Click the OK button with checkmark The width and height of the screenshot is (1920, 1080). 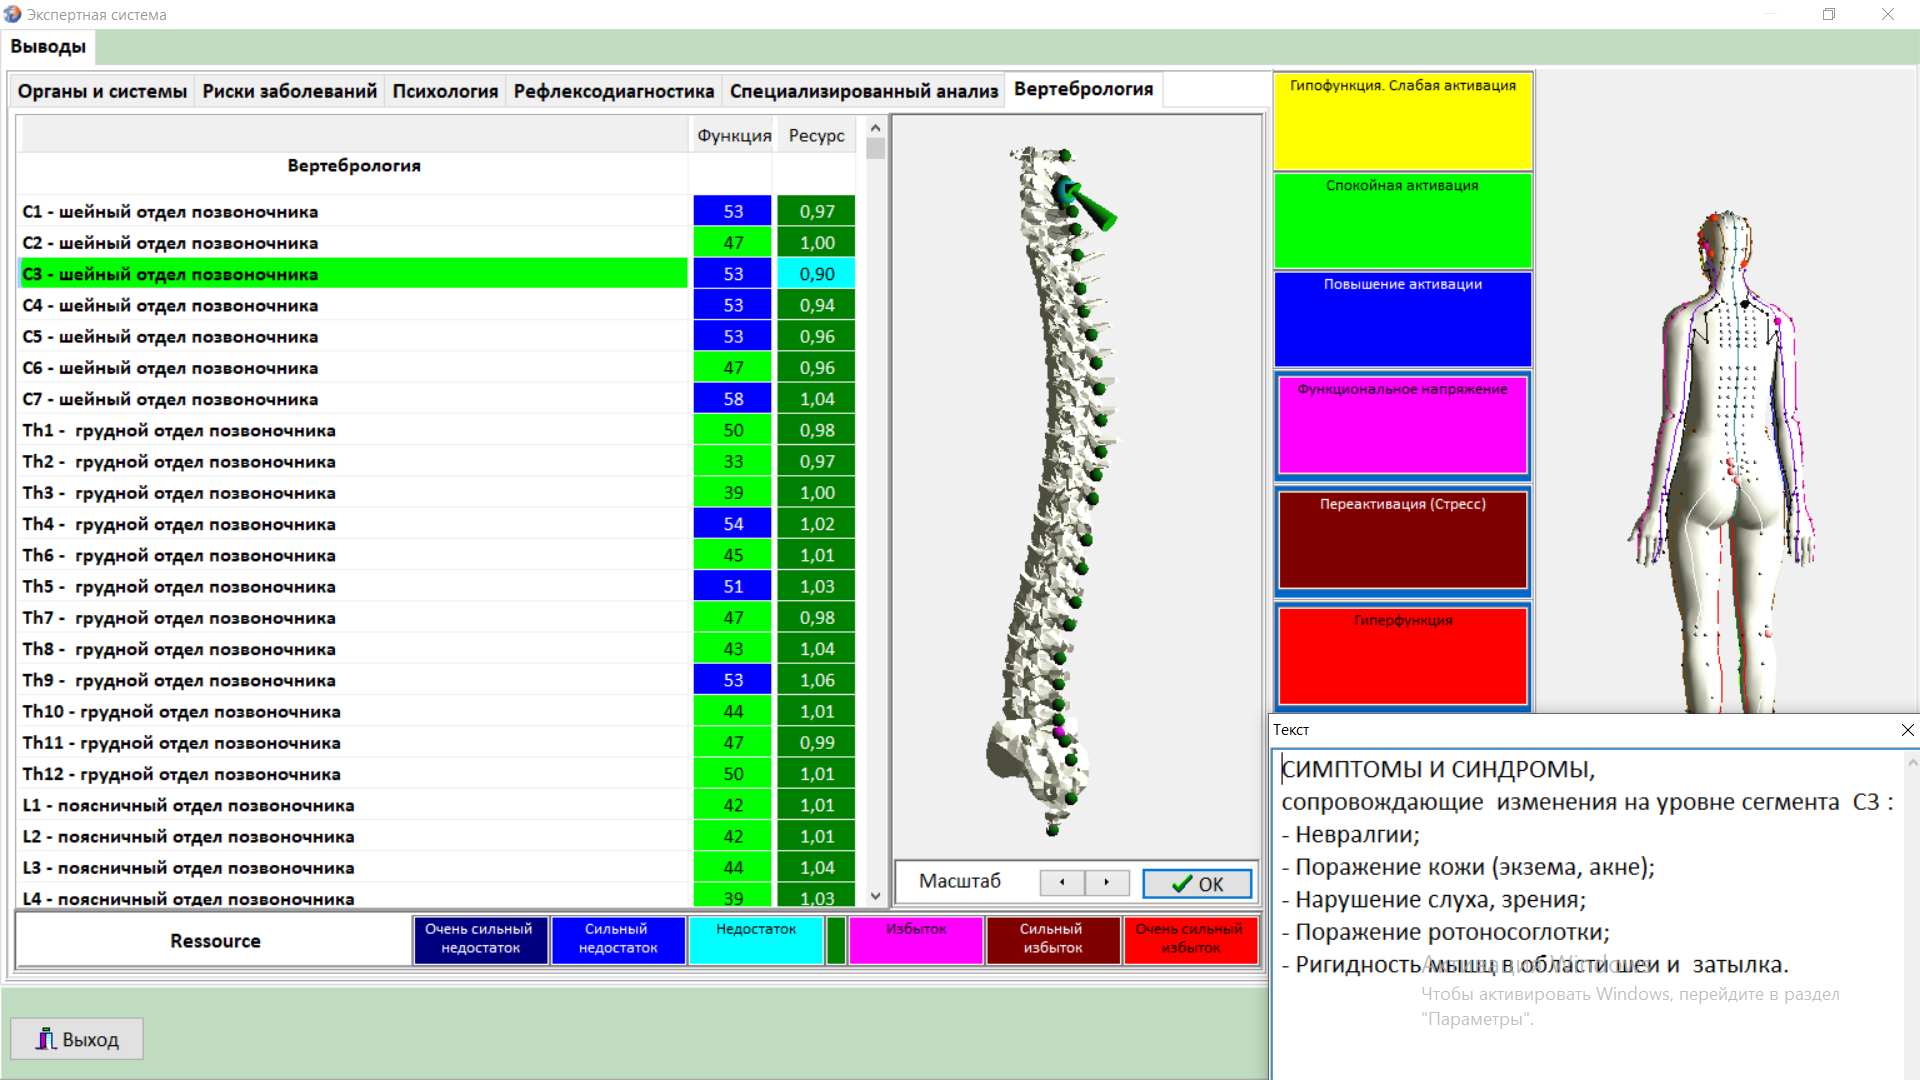click(1197, 883)
